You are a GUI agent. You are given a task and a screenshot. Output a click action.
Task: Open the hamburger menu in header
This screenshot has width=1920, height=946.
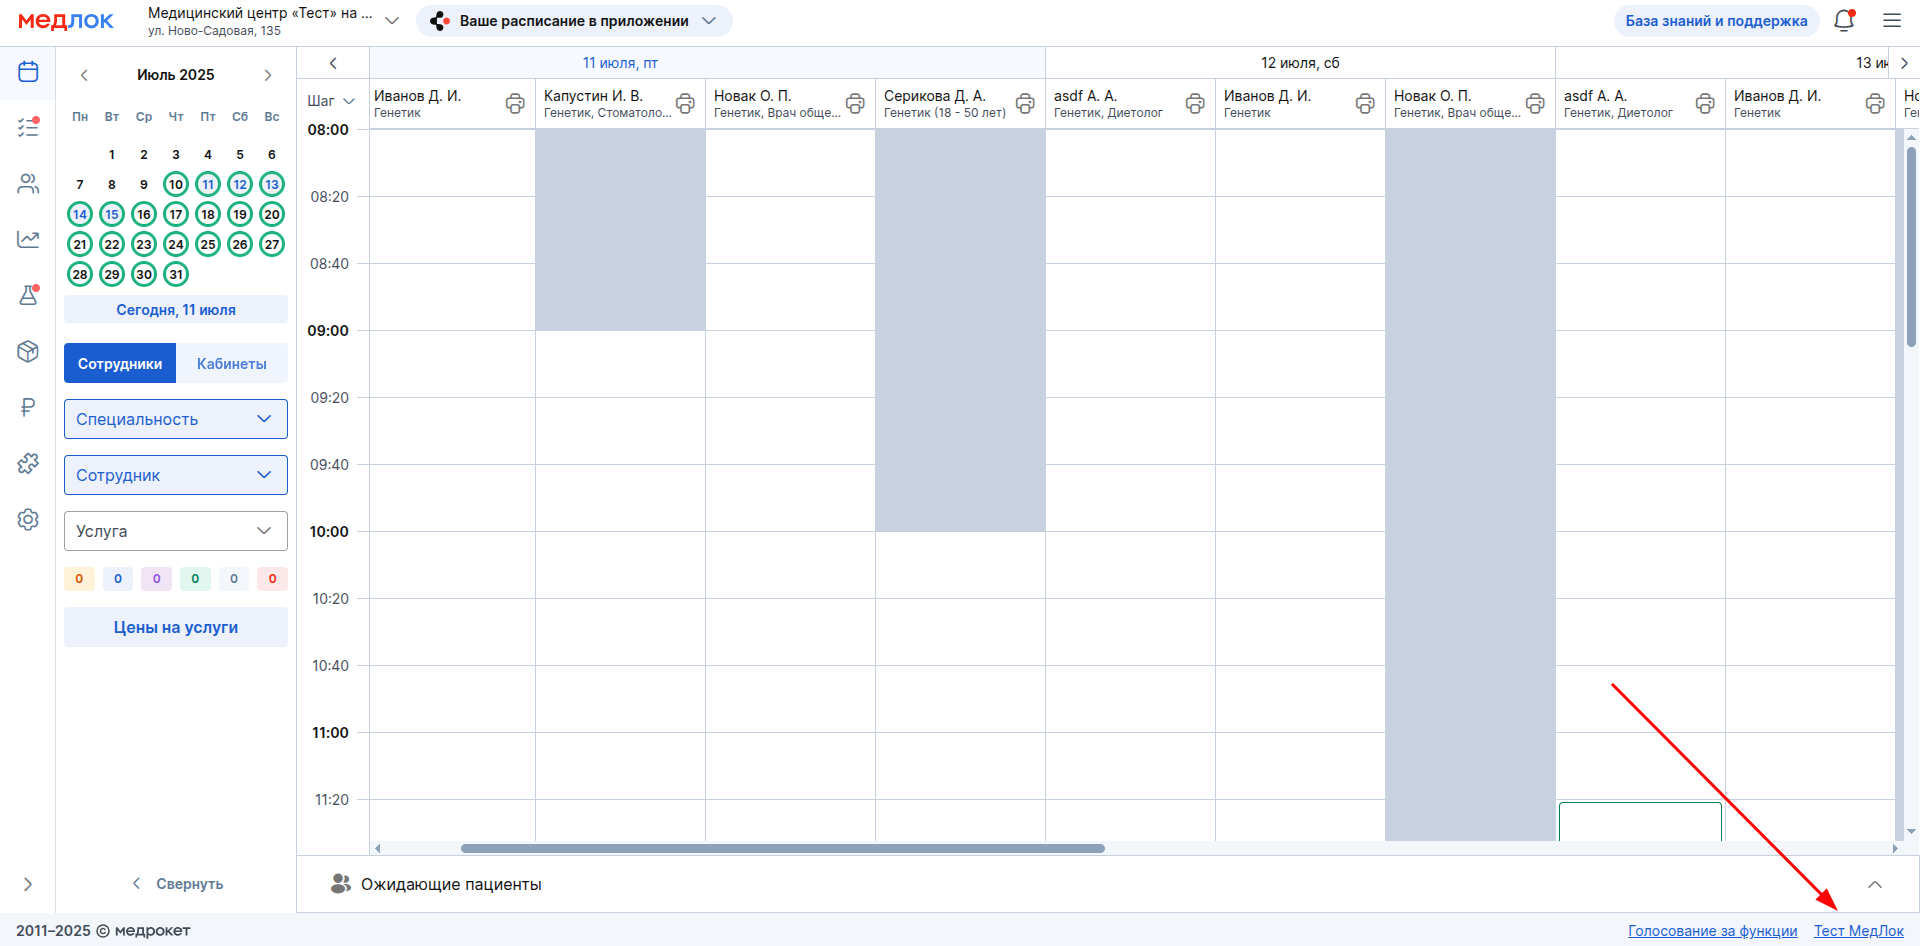tap(1892, 20)
